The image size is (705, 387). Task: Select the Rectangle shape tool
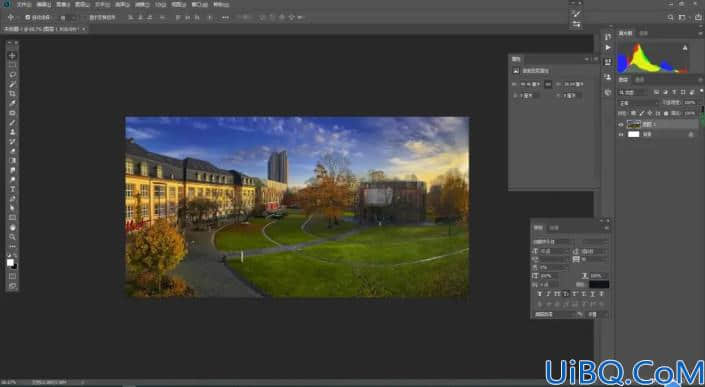pos(12,218)
